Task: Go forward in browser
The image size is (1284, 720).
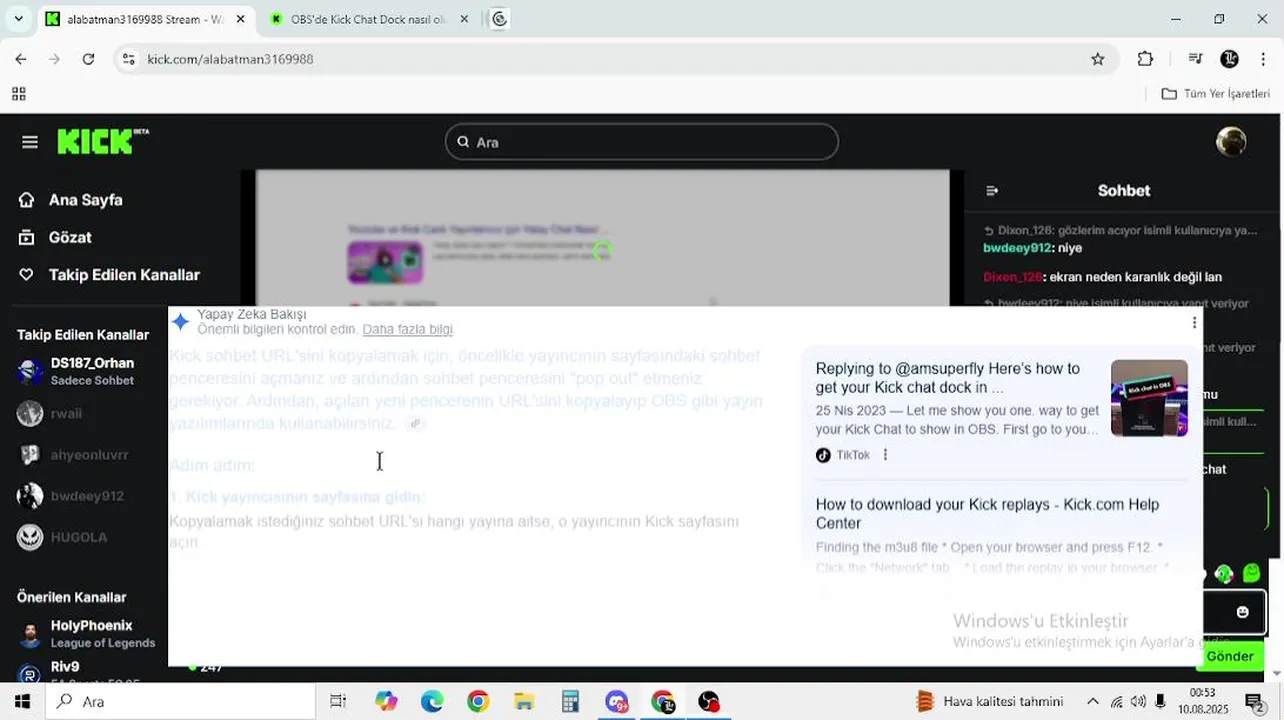Action: click(x=54, y=59)
